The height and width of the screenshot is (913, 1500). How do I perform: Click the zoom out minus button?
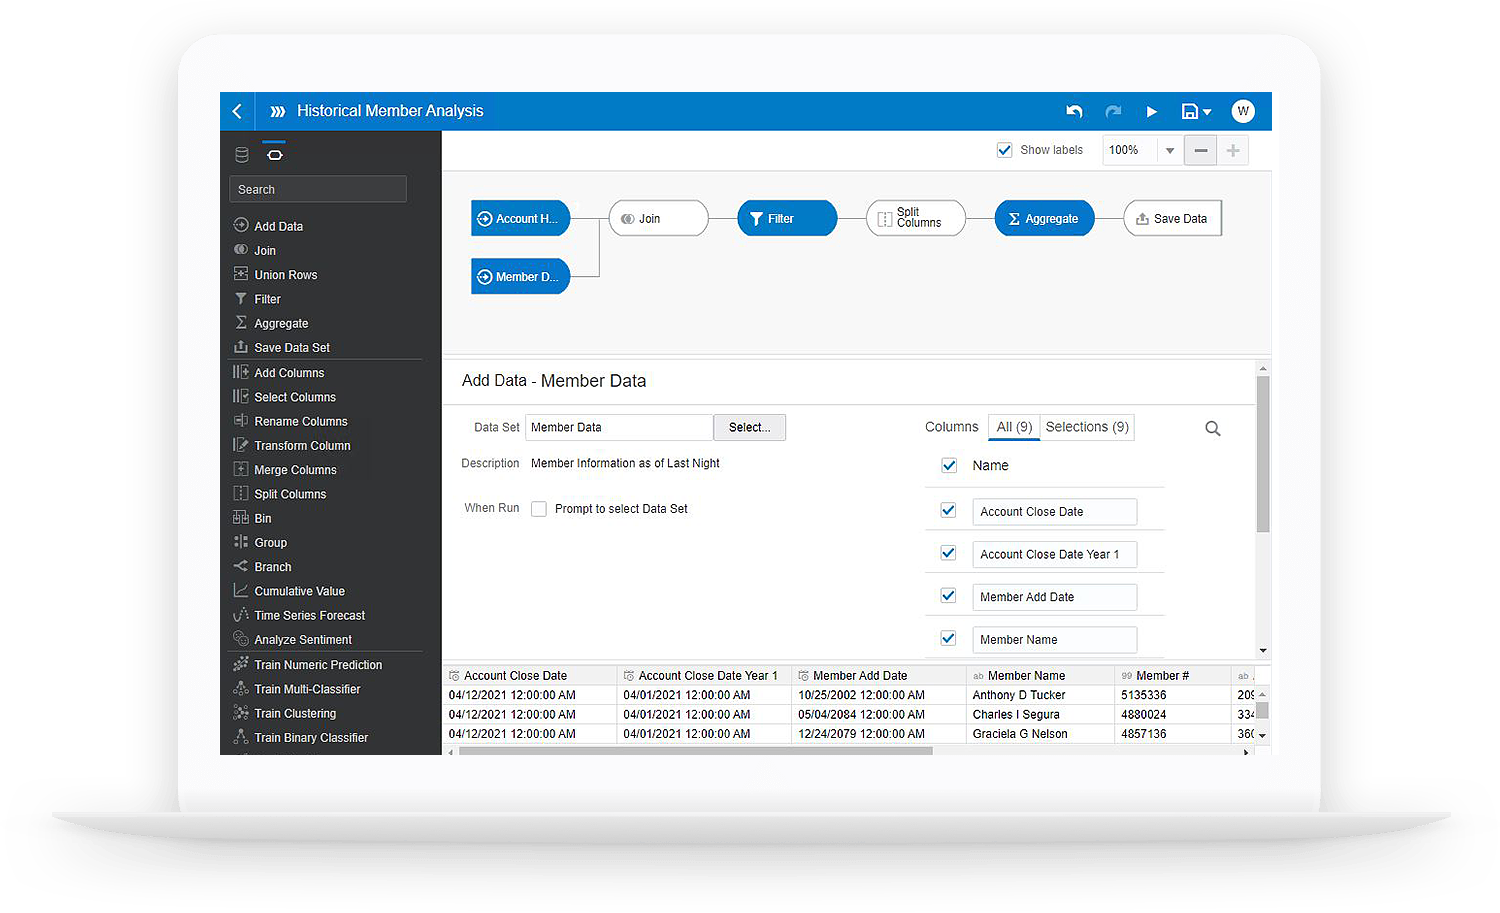click(x=1201, y=150)
